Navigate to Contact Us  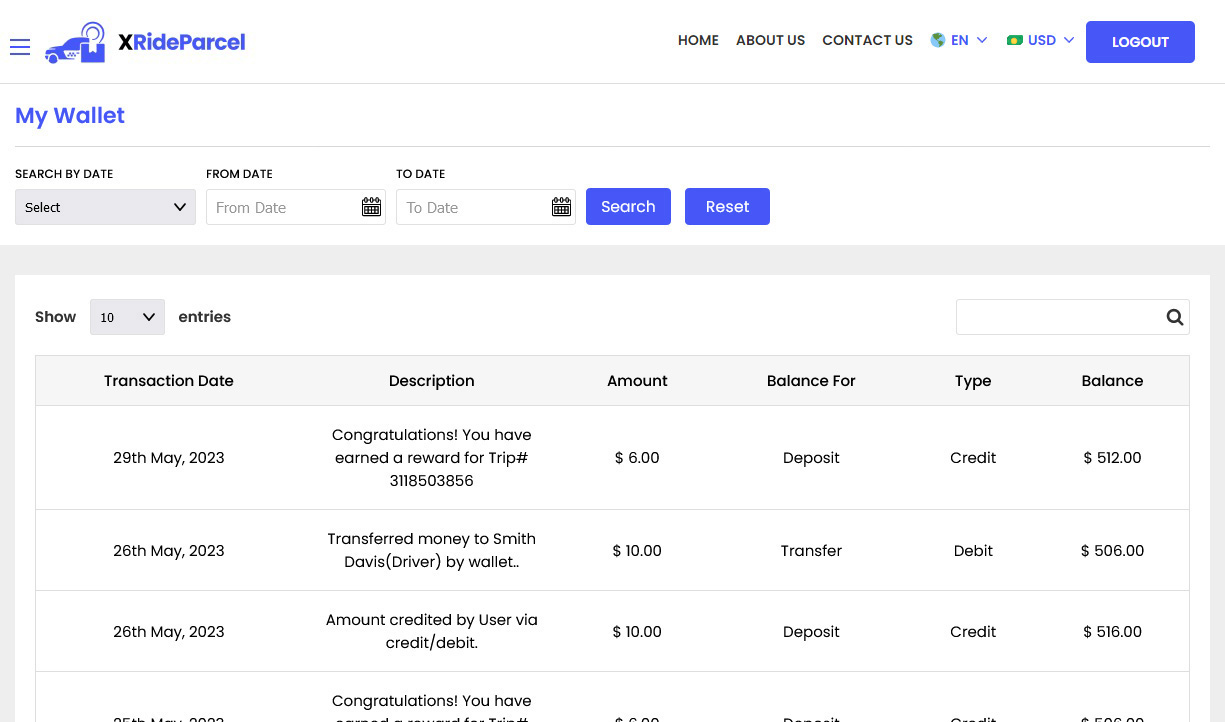tap(867, 41)
